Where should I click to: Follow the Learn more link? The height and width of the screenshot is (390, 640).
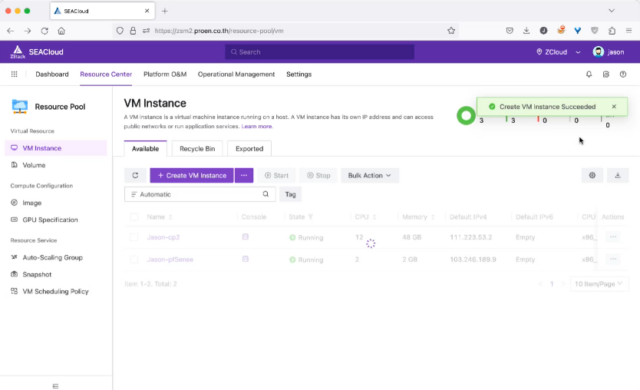click(x=257, y=126)
